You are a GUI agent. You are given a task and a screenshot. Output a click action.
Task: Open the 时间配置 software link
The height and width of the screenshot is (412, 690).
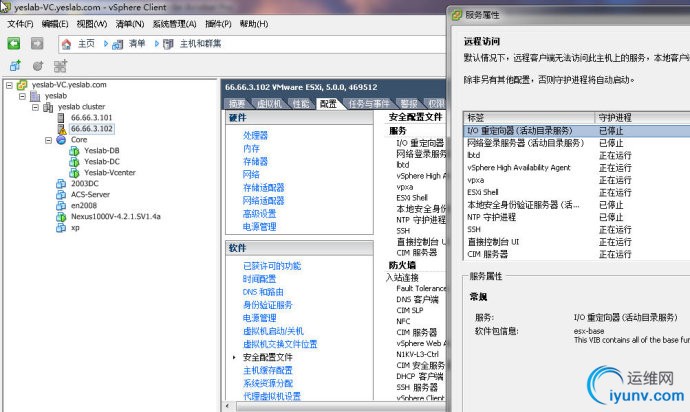259,279
